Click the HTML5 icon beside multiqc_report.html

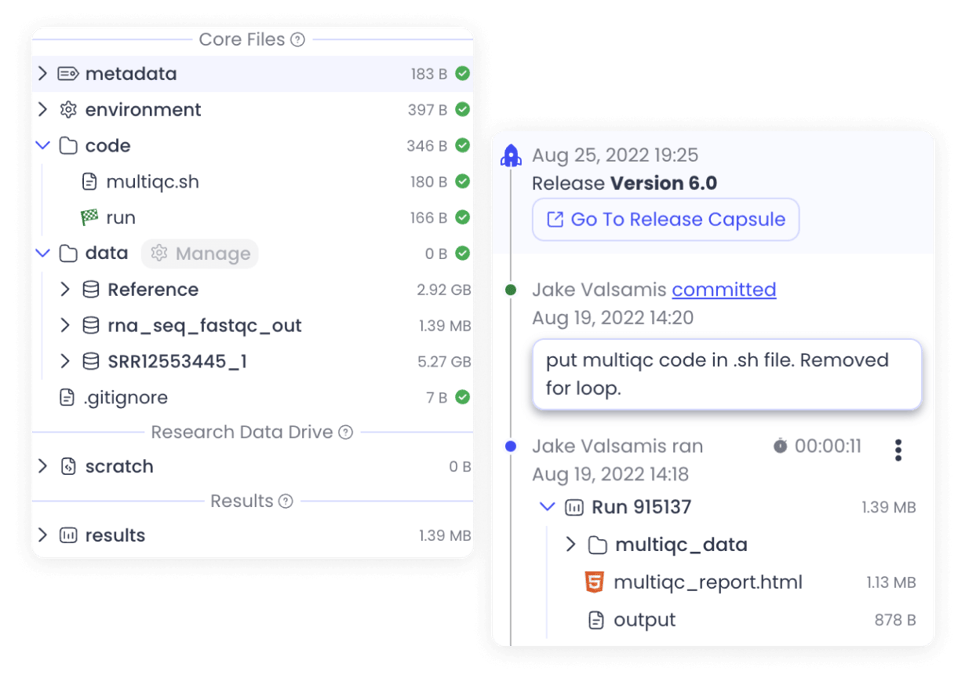(x=594, y=581)
